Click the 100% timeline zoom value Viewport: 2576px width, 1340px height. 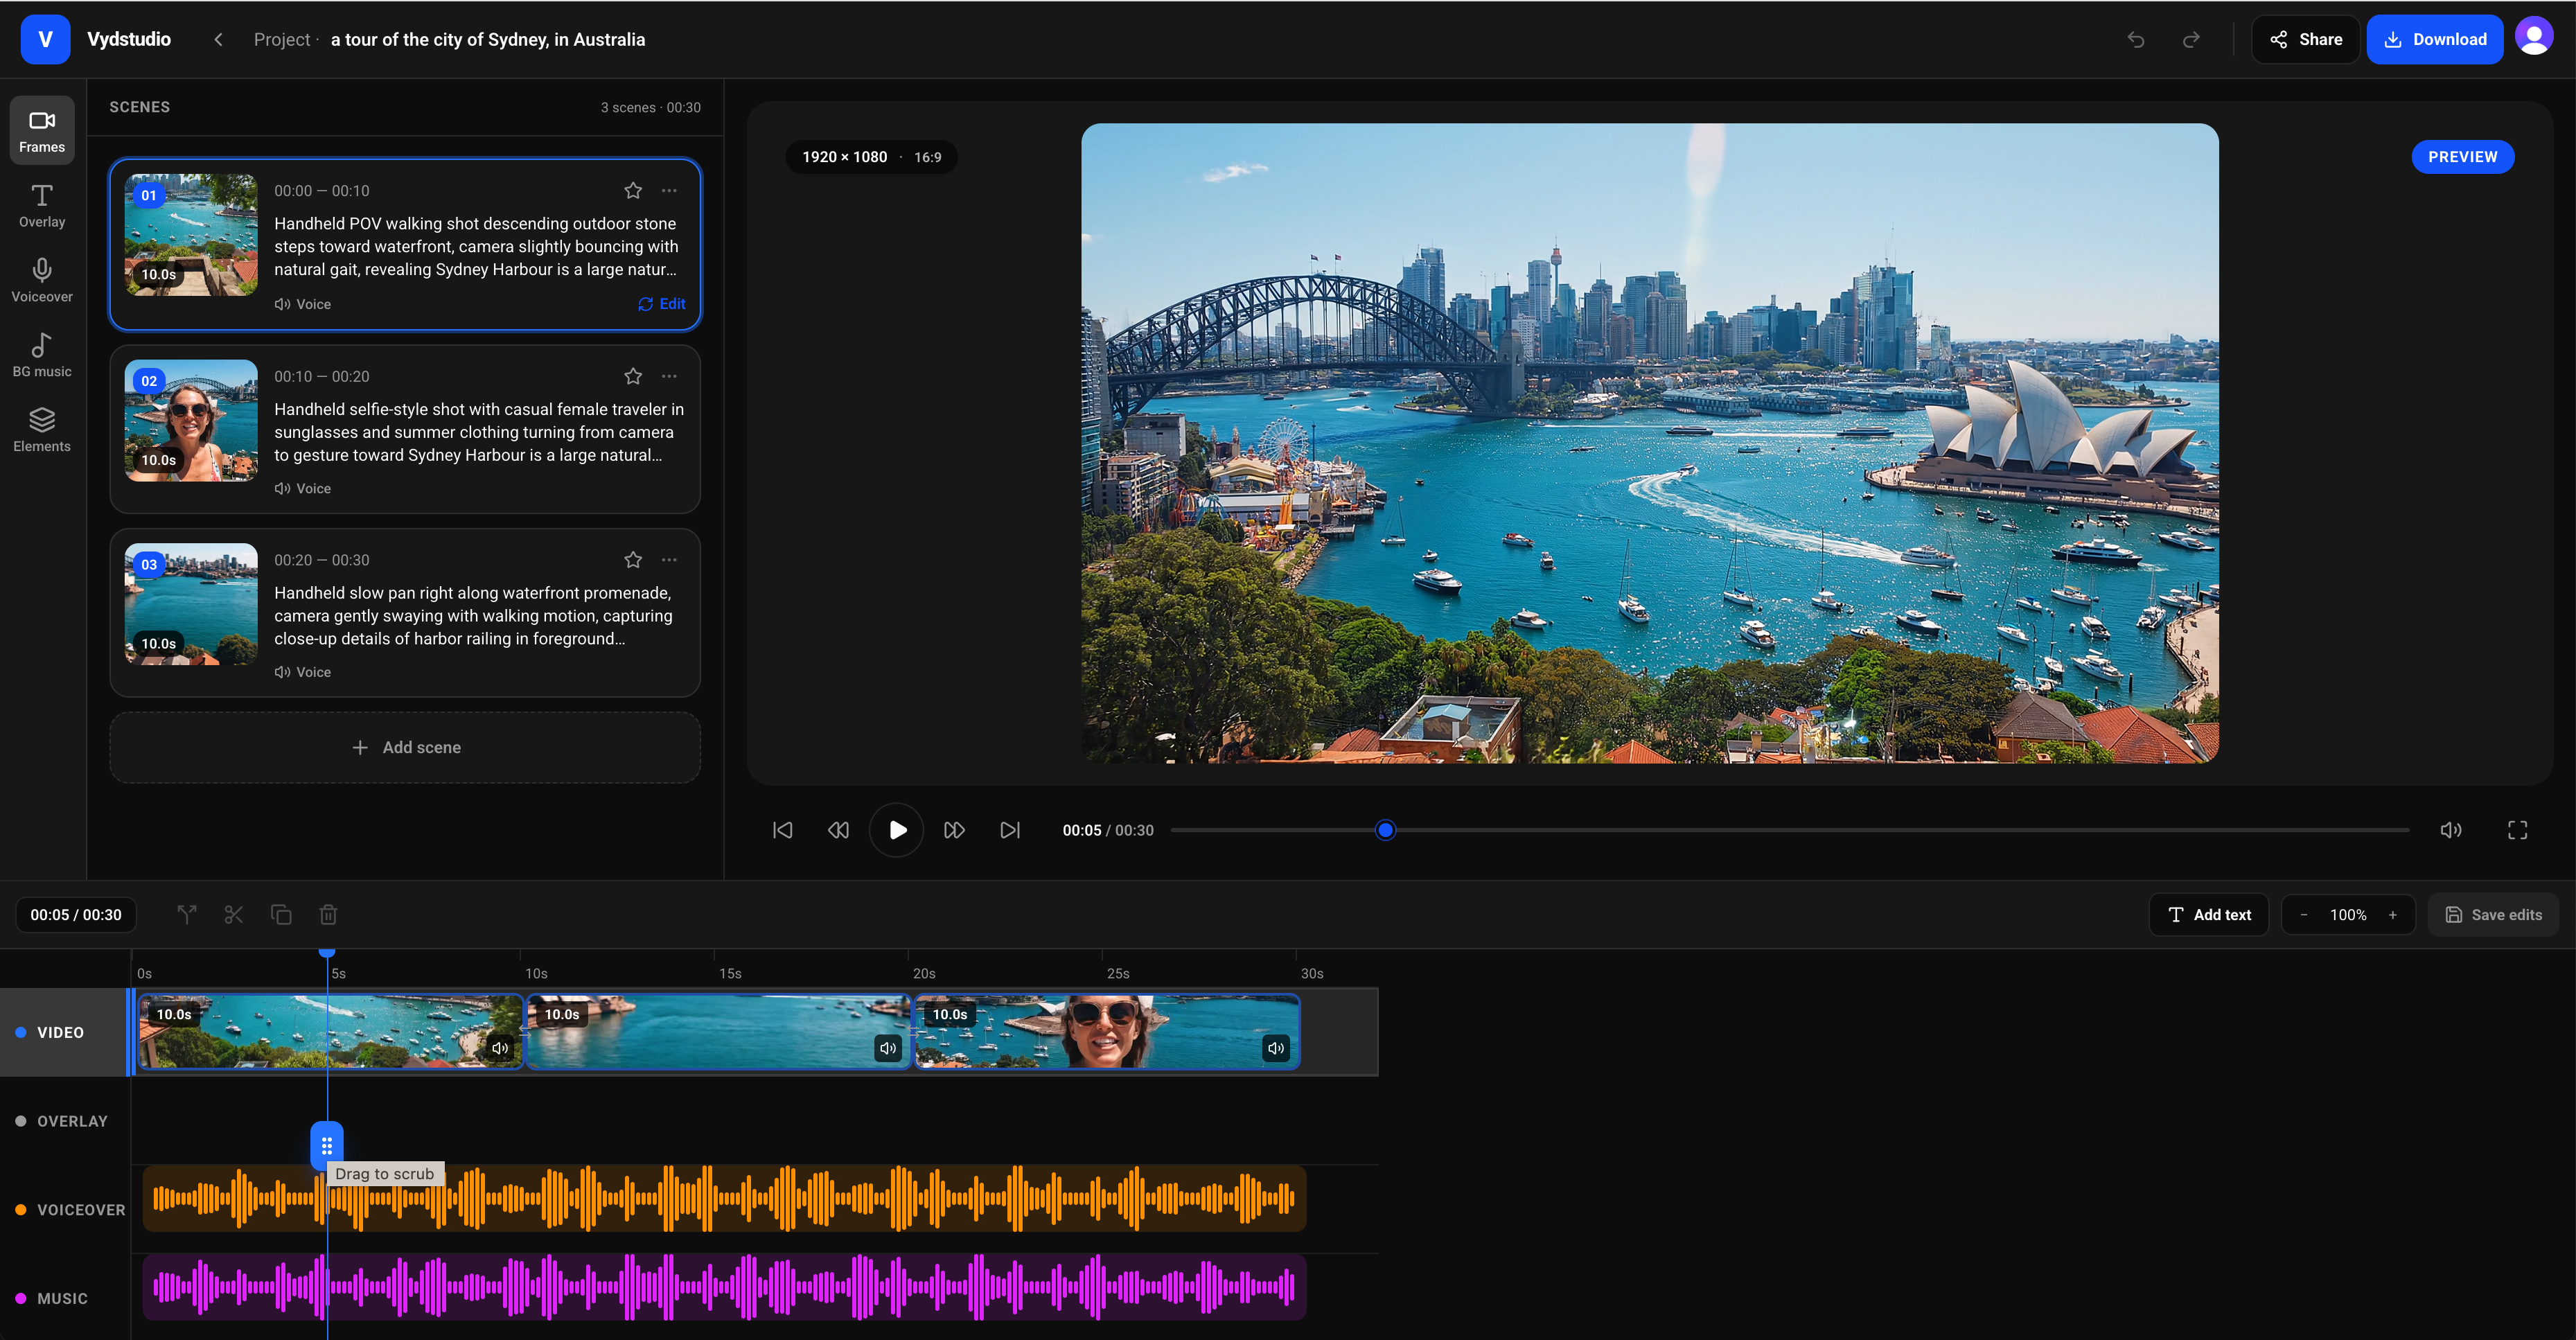[2348, 915]
